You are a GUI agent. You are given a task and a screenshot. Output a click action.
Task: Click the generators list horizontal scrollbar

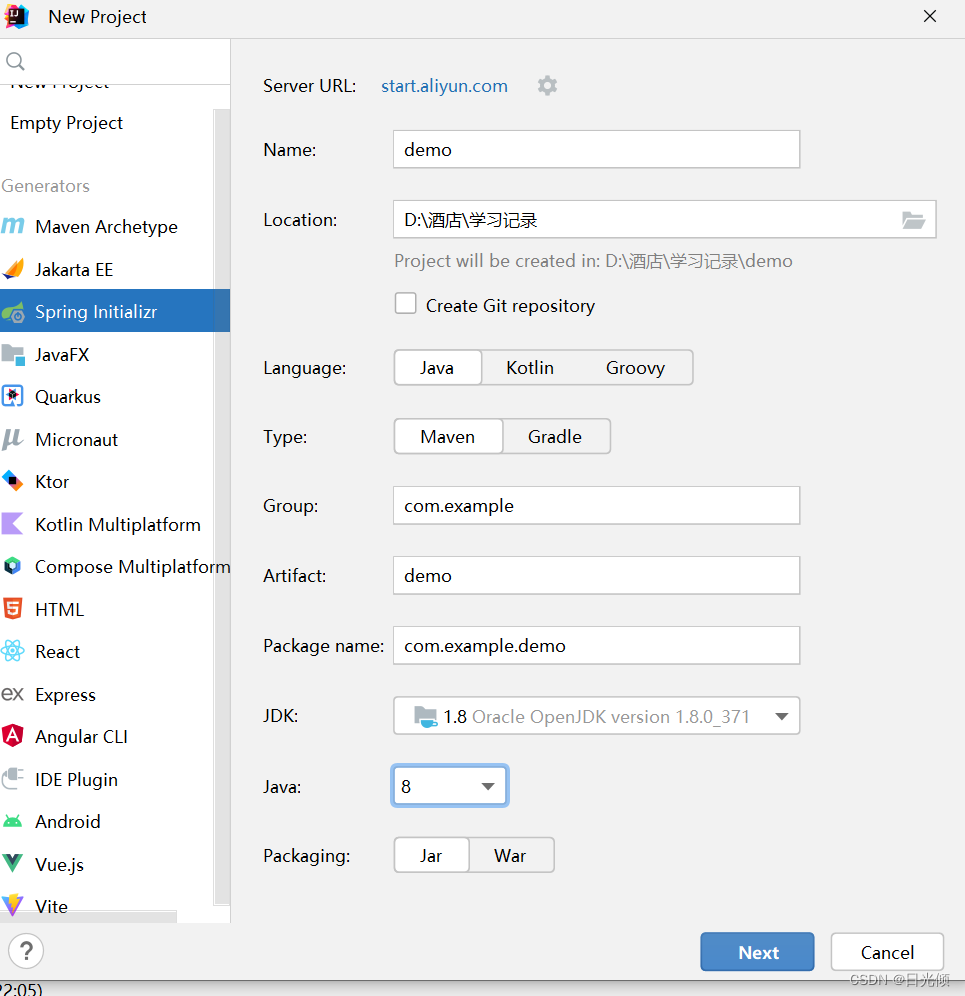coord(88,917)
